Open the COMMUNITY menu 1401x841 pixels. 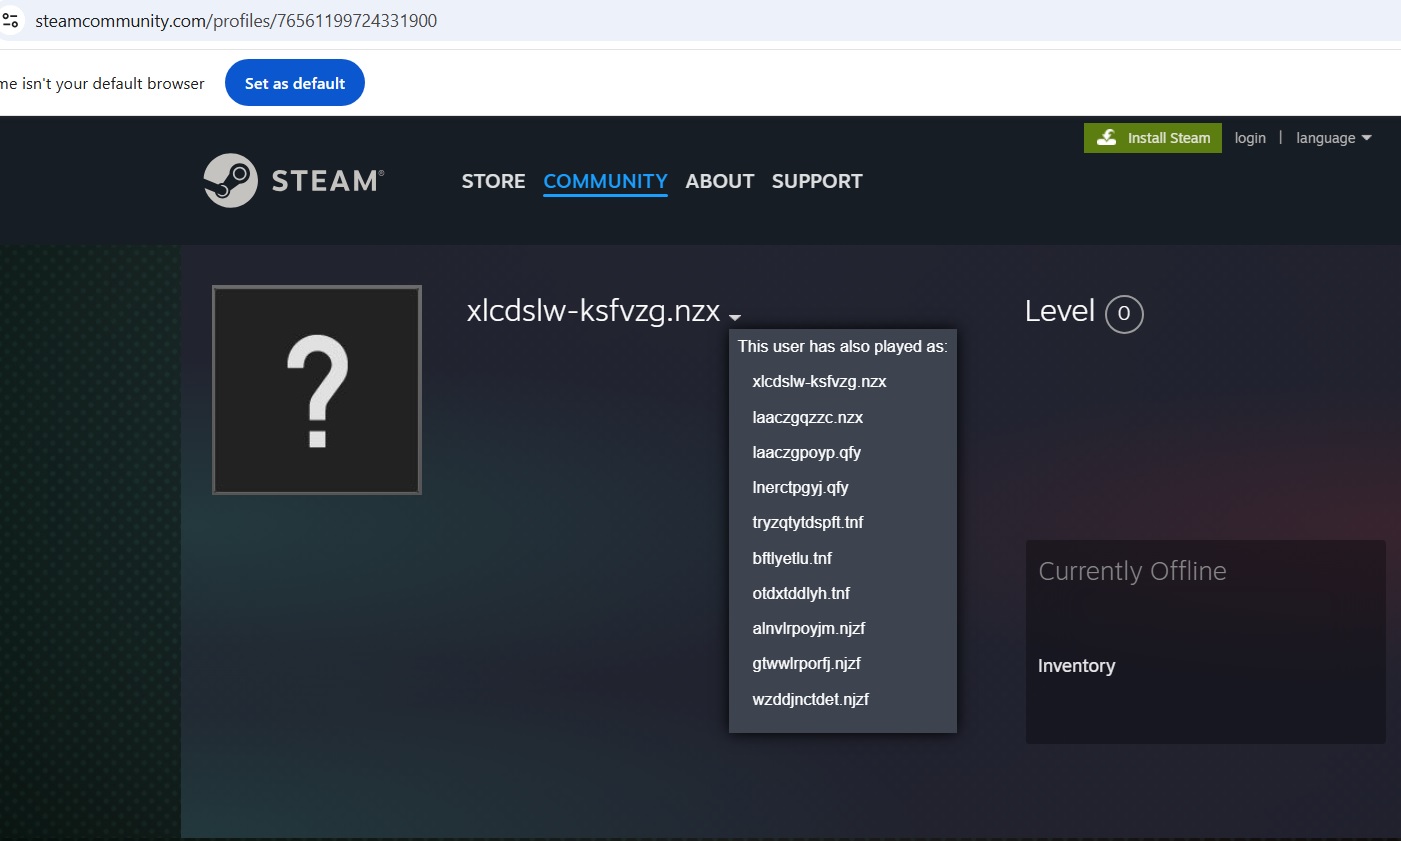coord(605,181)
